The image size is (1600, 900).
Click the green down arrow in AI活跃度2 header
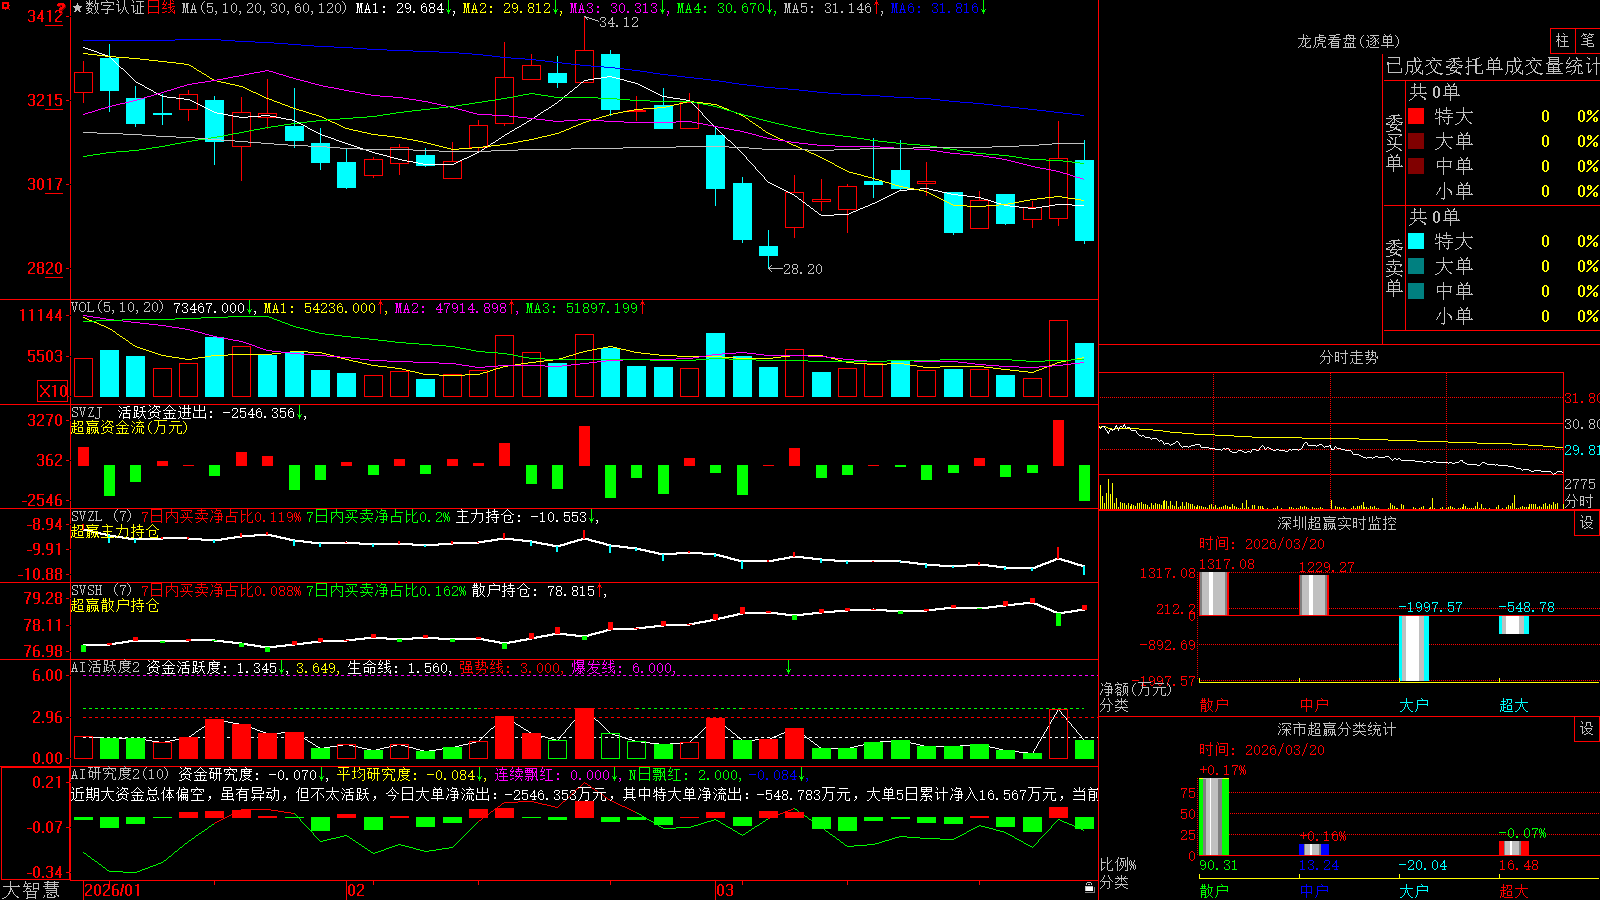788,667
